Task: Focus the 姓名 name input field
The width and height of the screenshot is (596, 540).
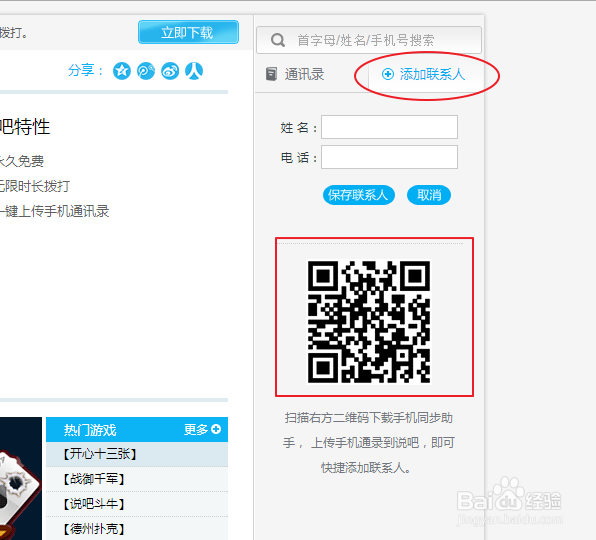Action: pyautogui.click(x=389, y=127)
